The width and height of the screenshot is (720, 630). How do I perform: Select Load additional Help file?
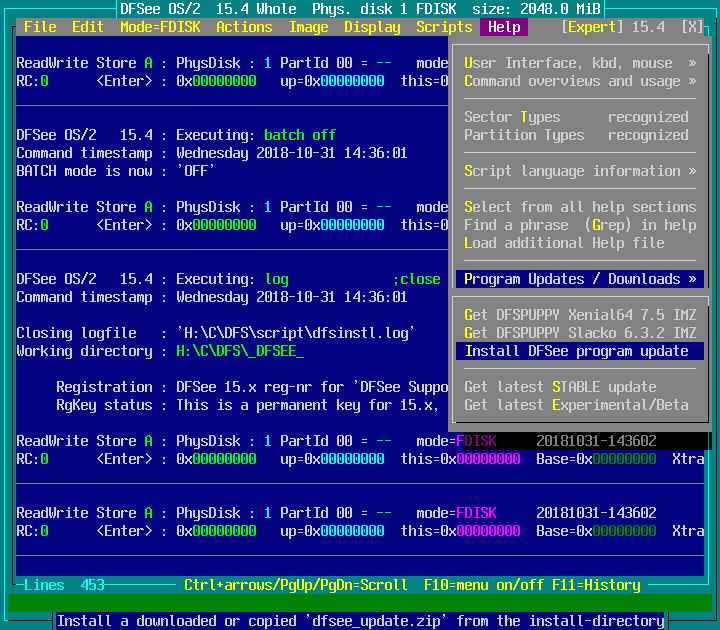[564, 243]
